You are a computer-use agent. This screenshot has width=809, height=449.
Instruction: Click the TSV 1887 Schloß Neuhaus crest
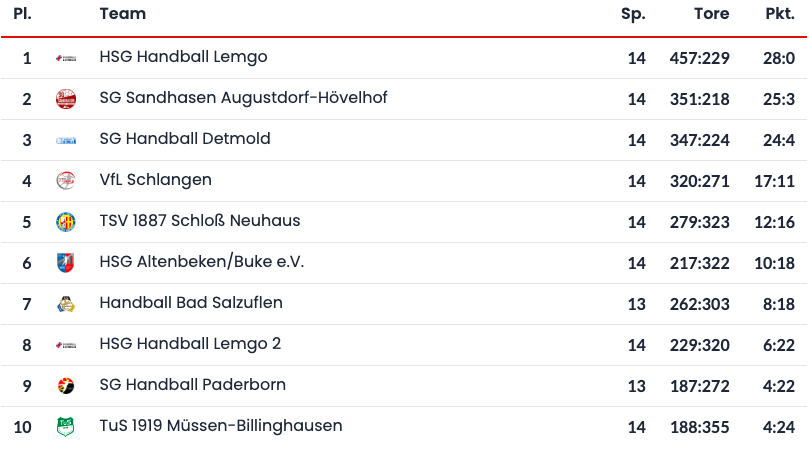point(66,222)
